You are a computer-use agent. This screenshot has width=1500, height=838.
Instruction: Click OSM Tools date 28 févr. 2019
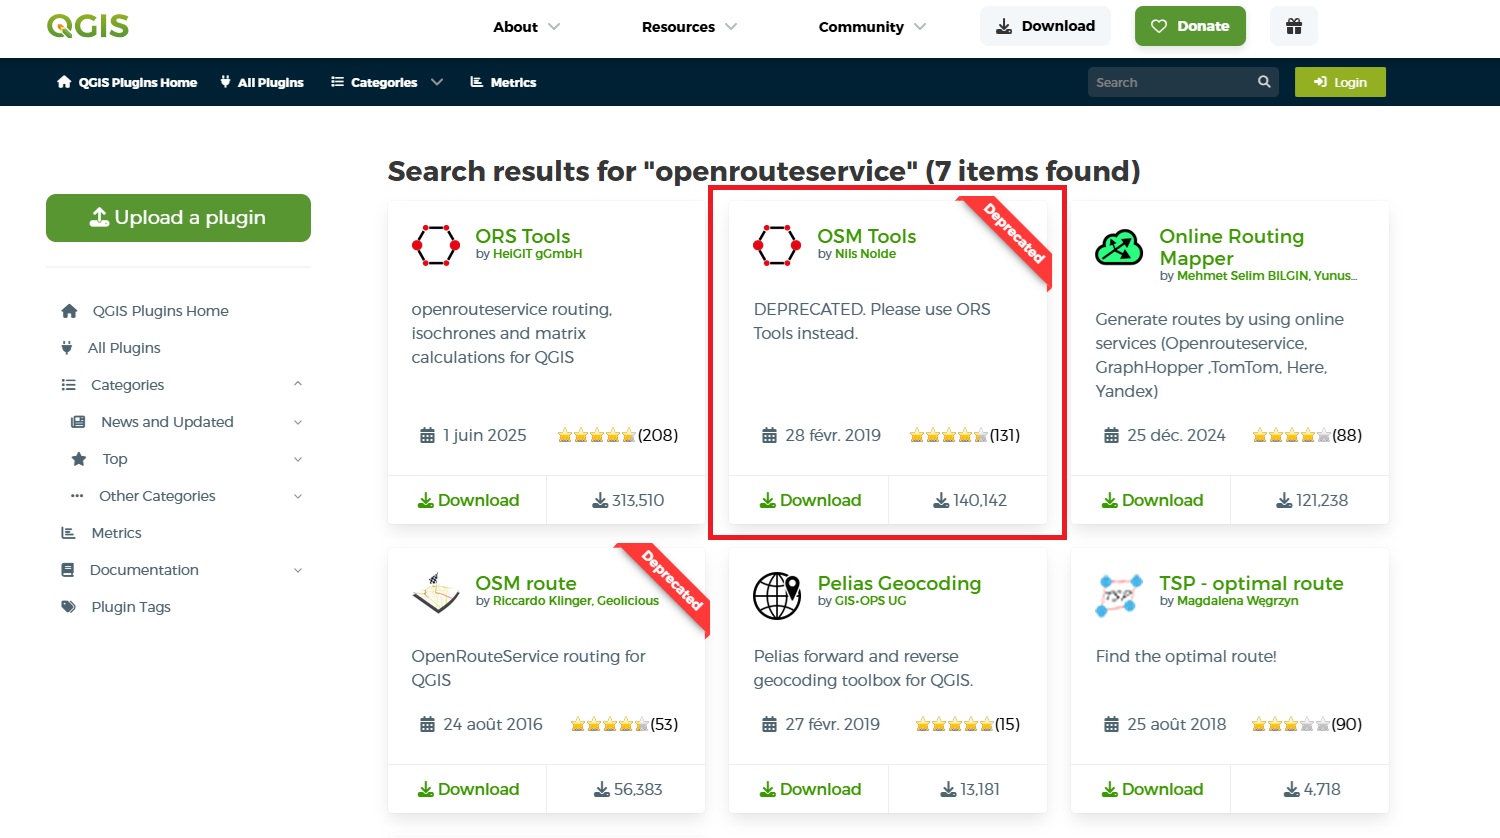(x=822, y=435)
